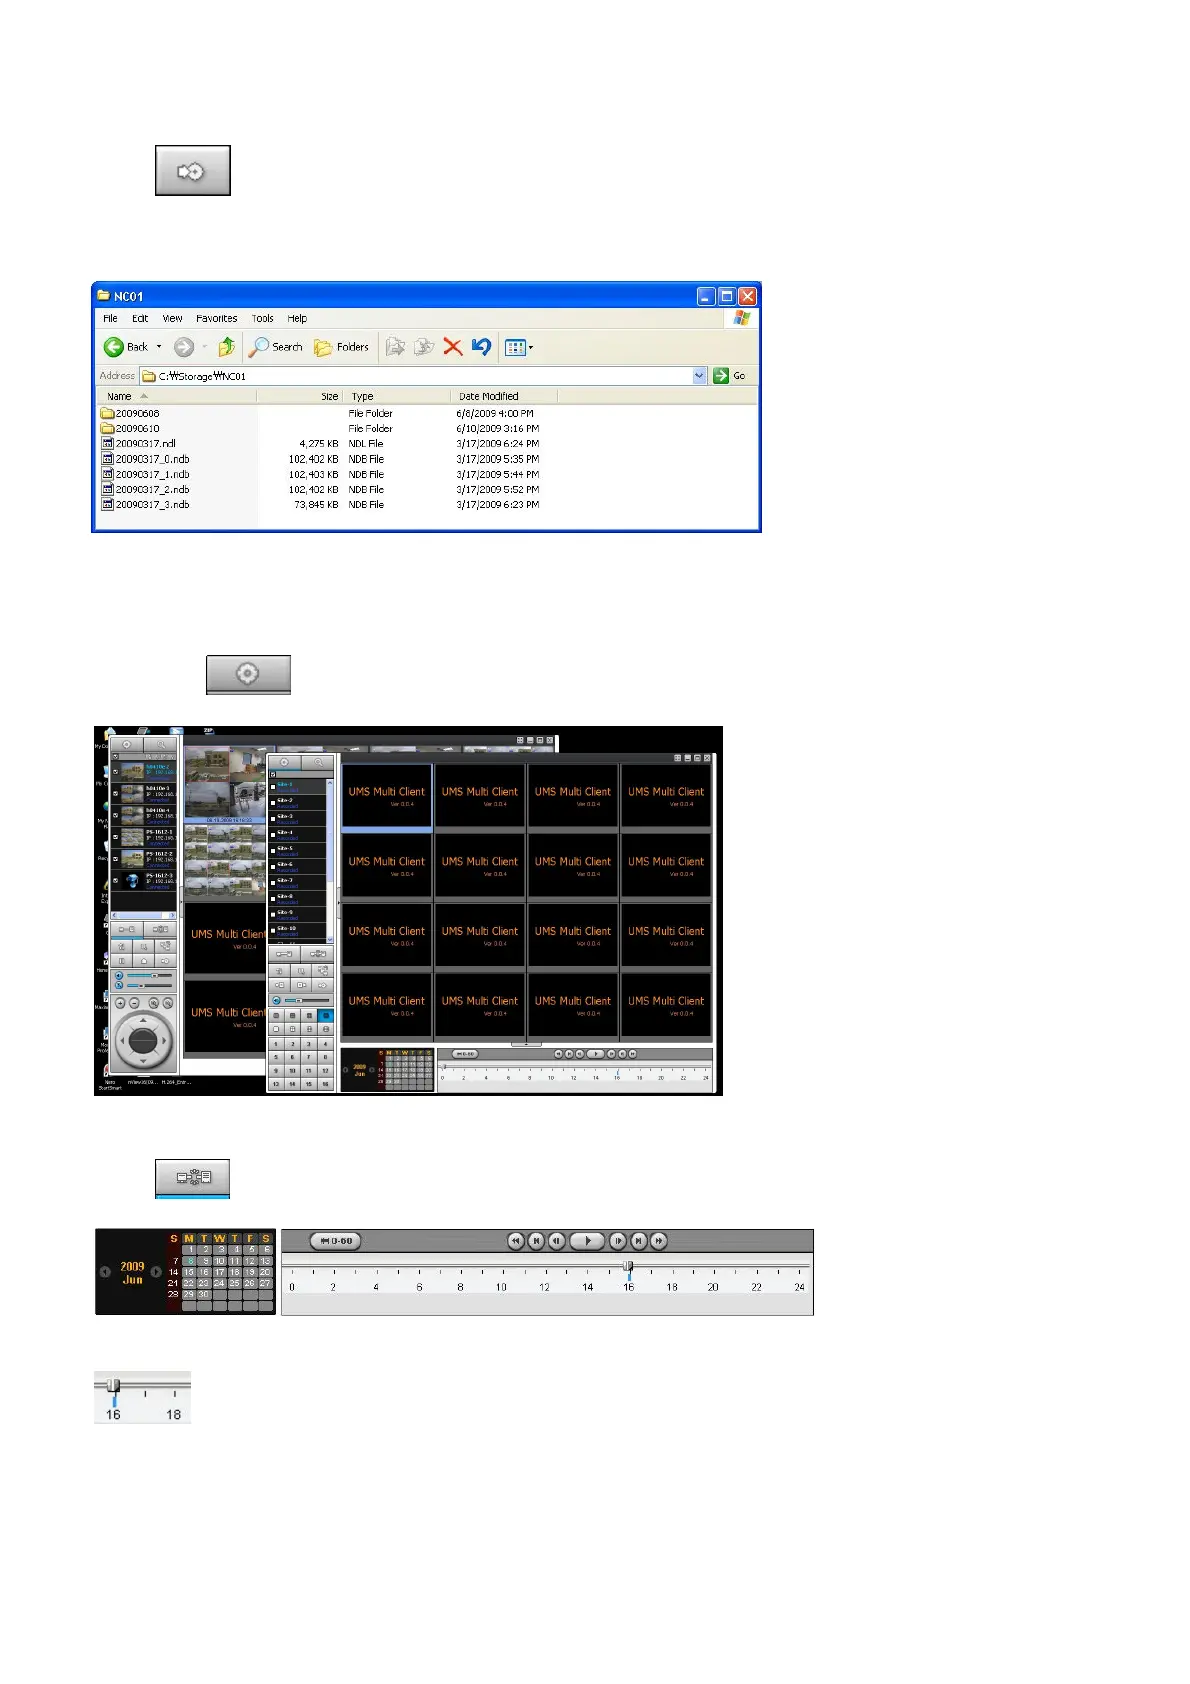Screen dimensions: 1190x1684
Task: Check the Site-2 checkbox in front client list
Action: click(x=273, y=803)
